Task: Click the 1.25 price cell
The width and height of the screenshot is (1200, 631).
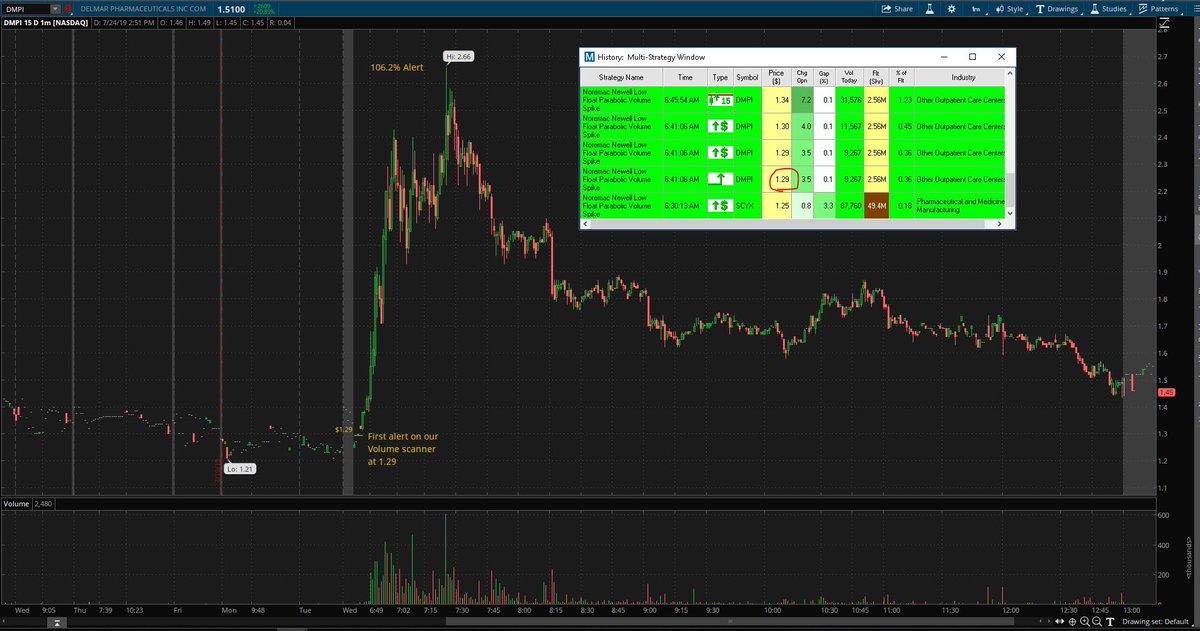Action: click(x=777, y=204)
